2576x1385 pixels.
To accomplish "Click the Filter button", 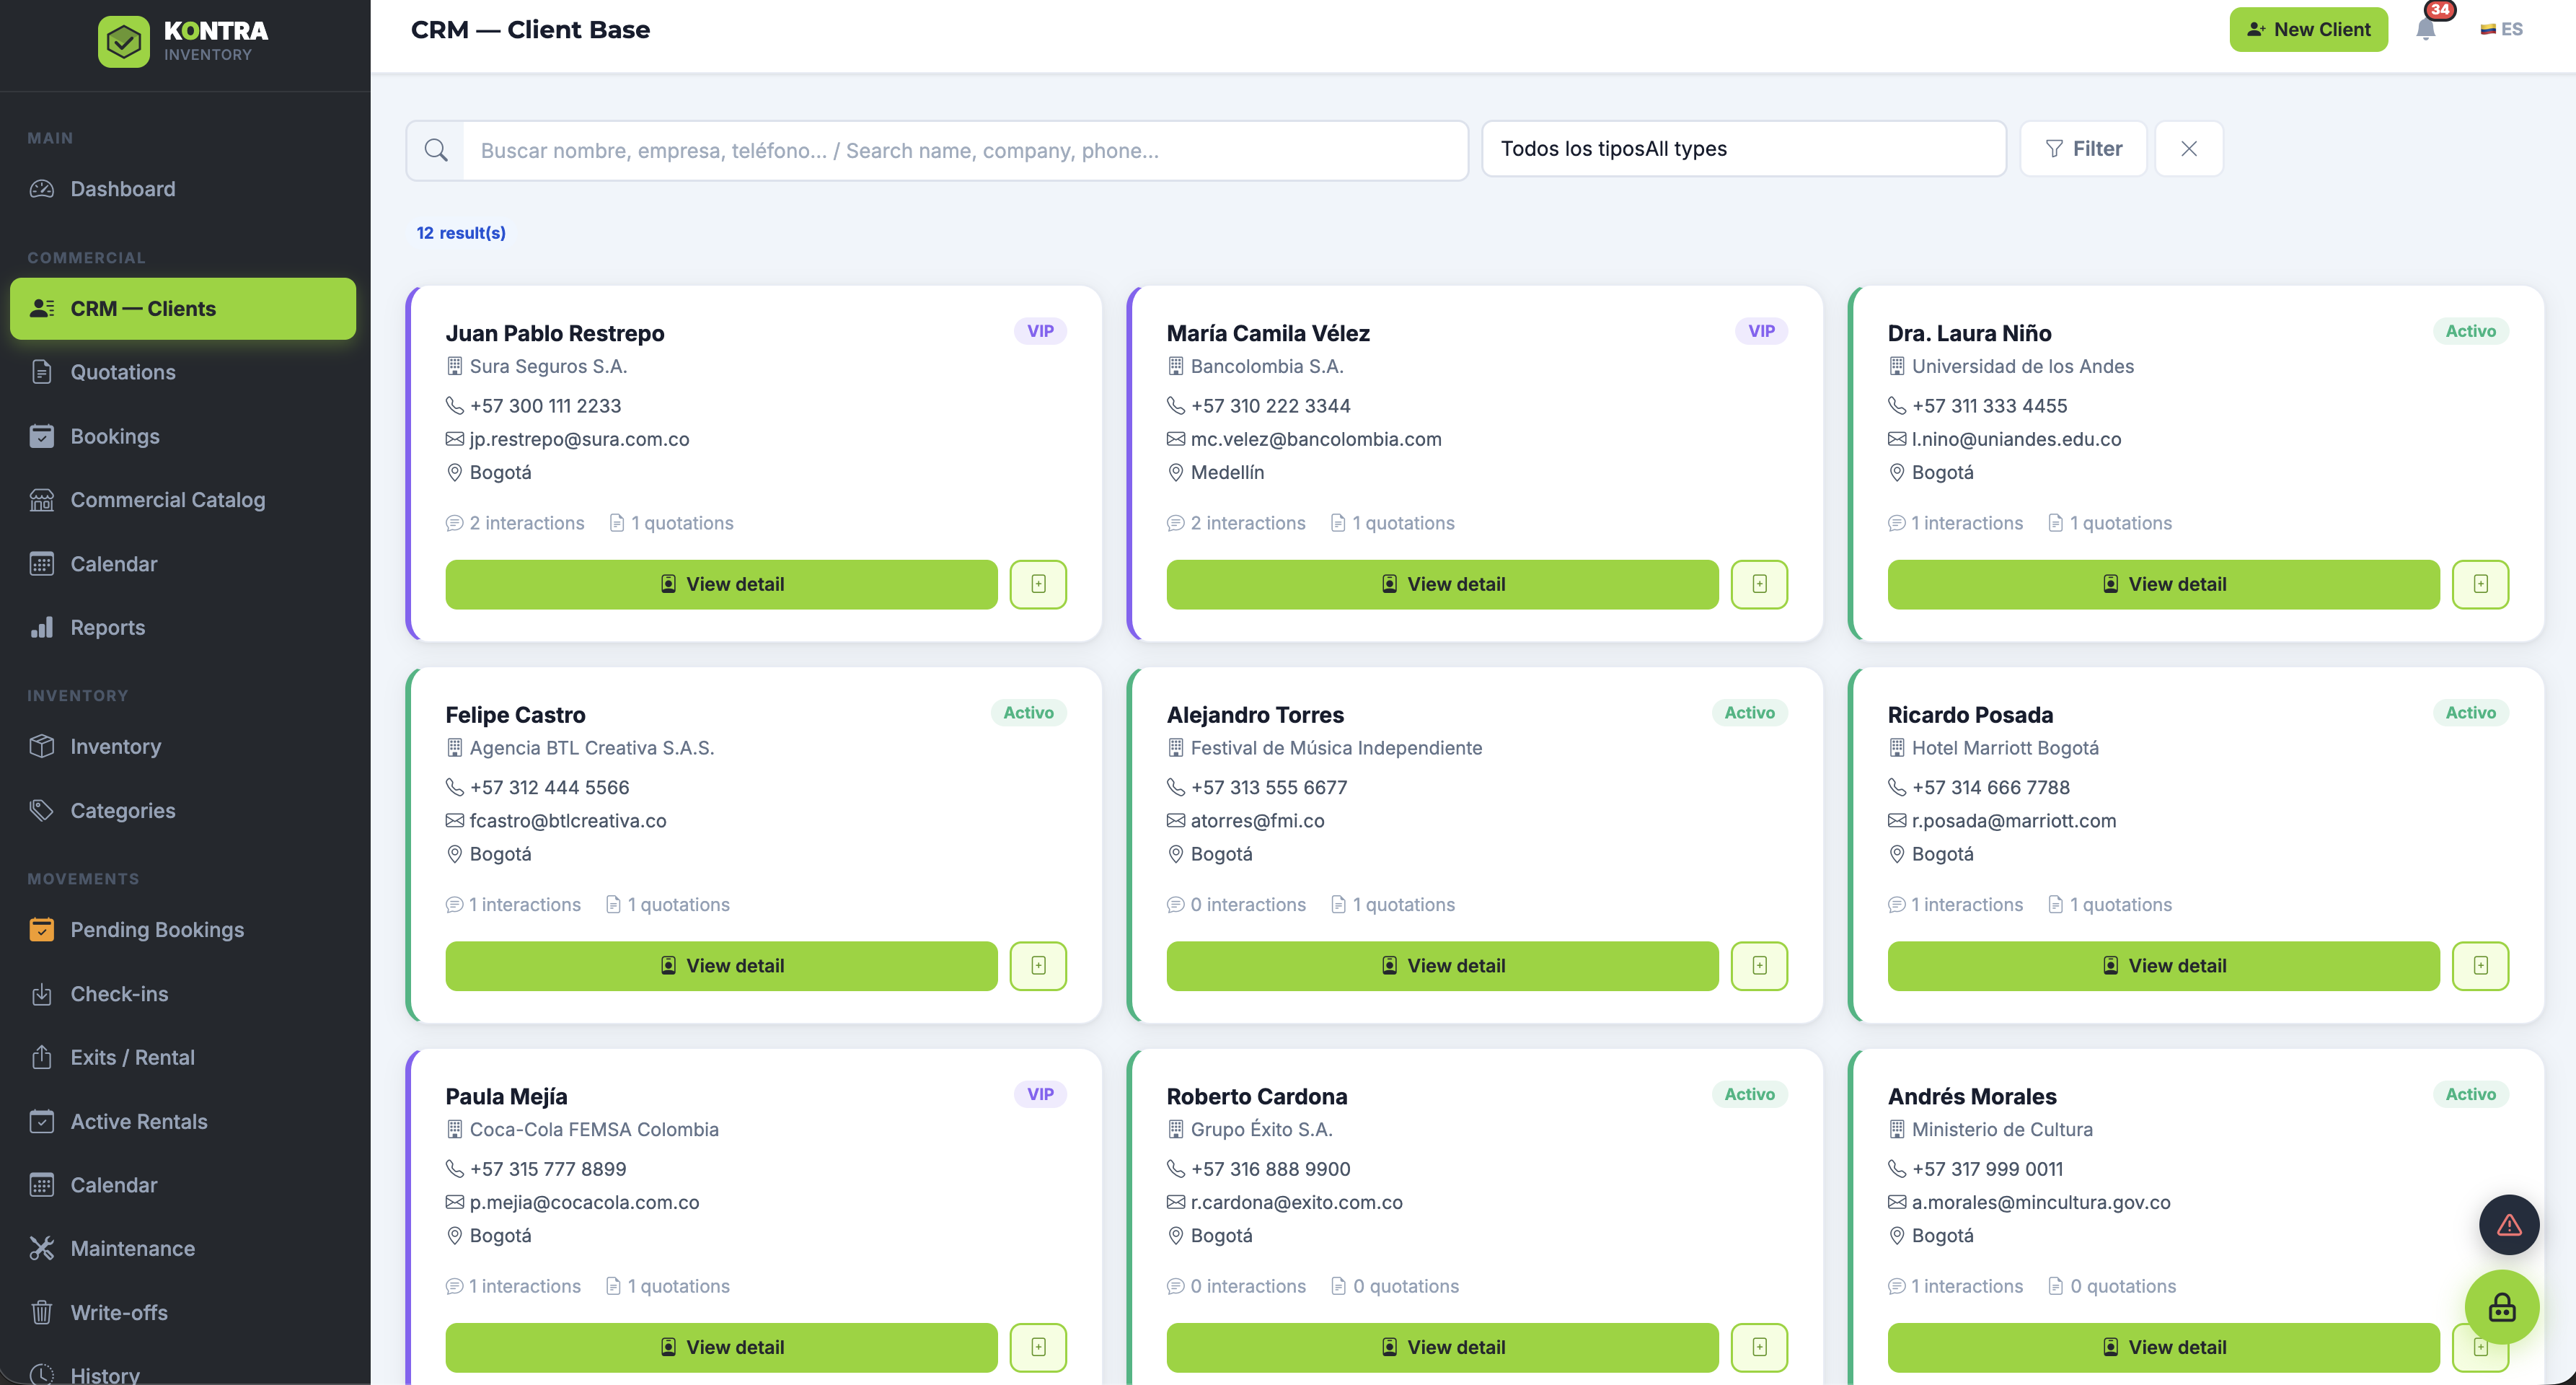I will pyautogui.click(x=2083, y=149).
